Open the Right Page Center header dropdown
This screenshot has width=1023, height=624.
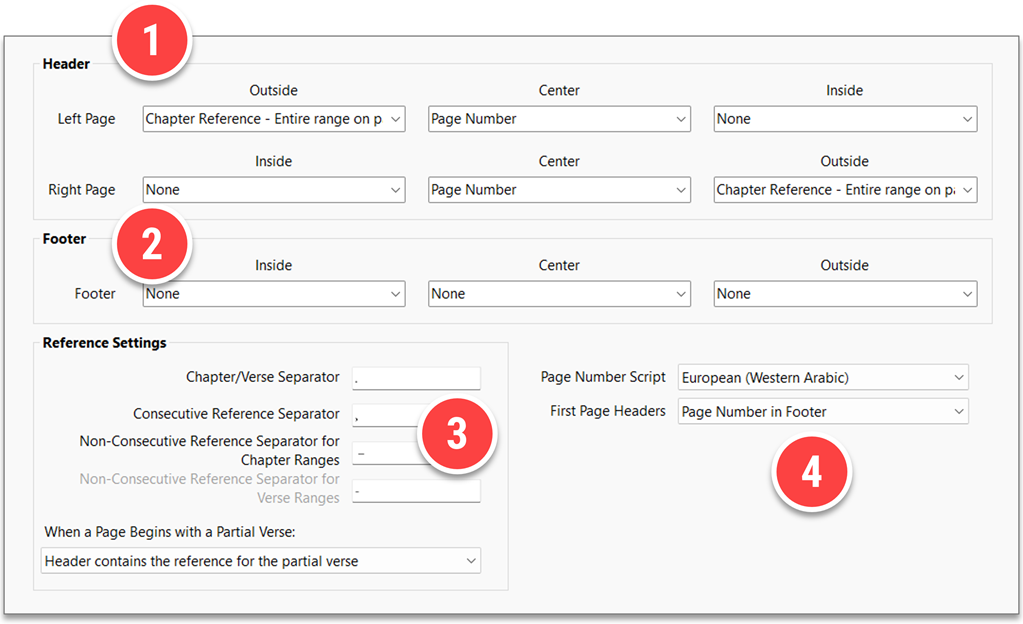(559, 190)
